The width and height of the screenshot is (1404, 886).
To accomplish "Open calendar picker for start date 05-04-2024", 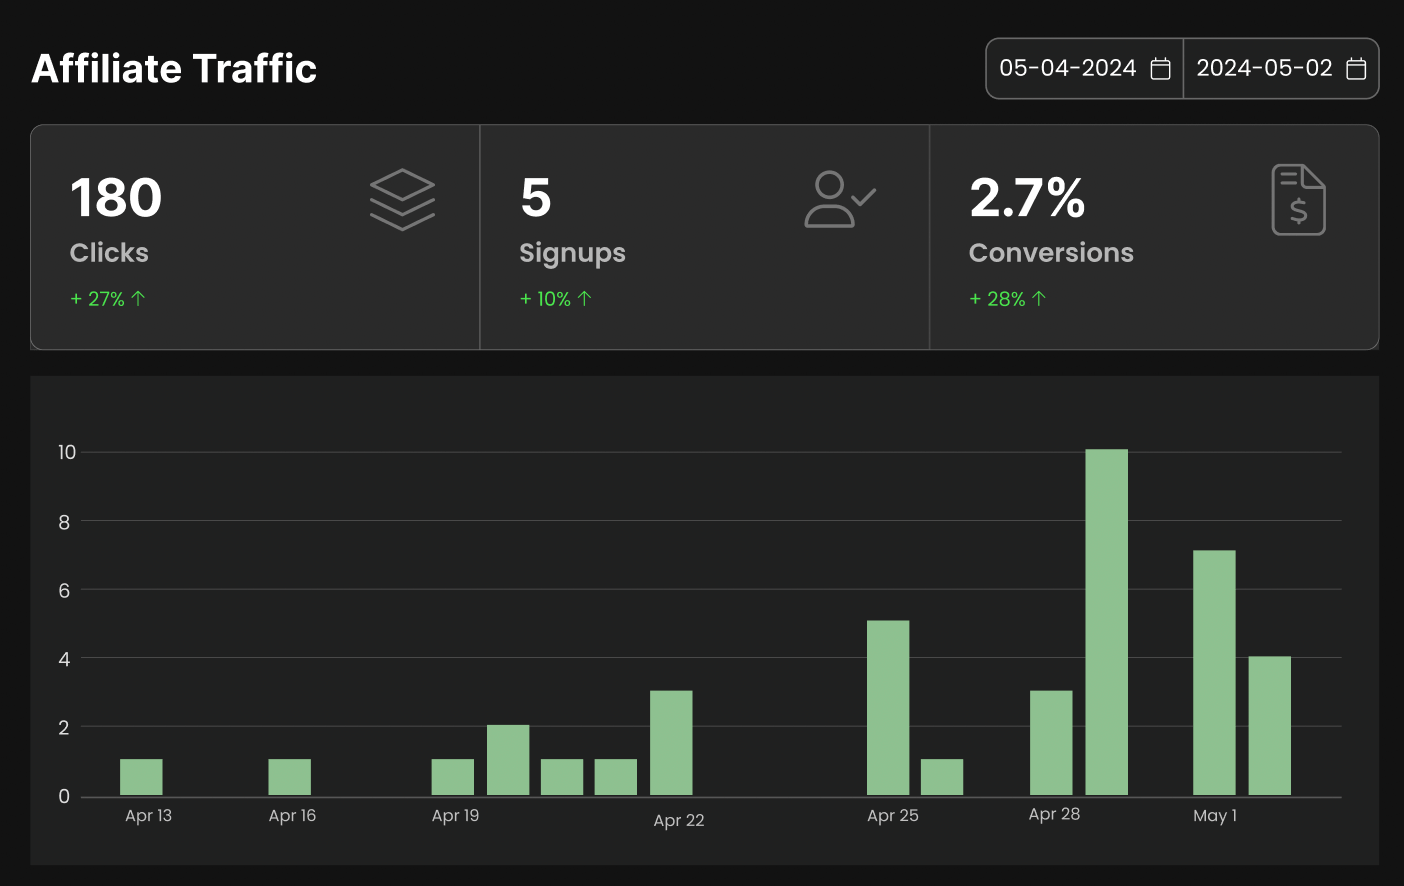I will pos(1160,69).
